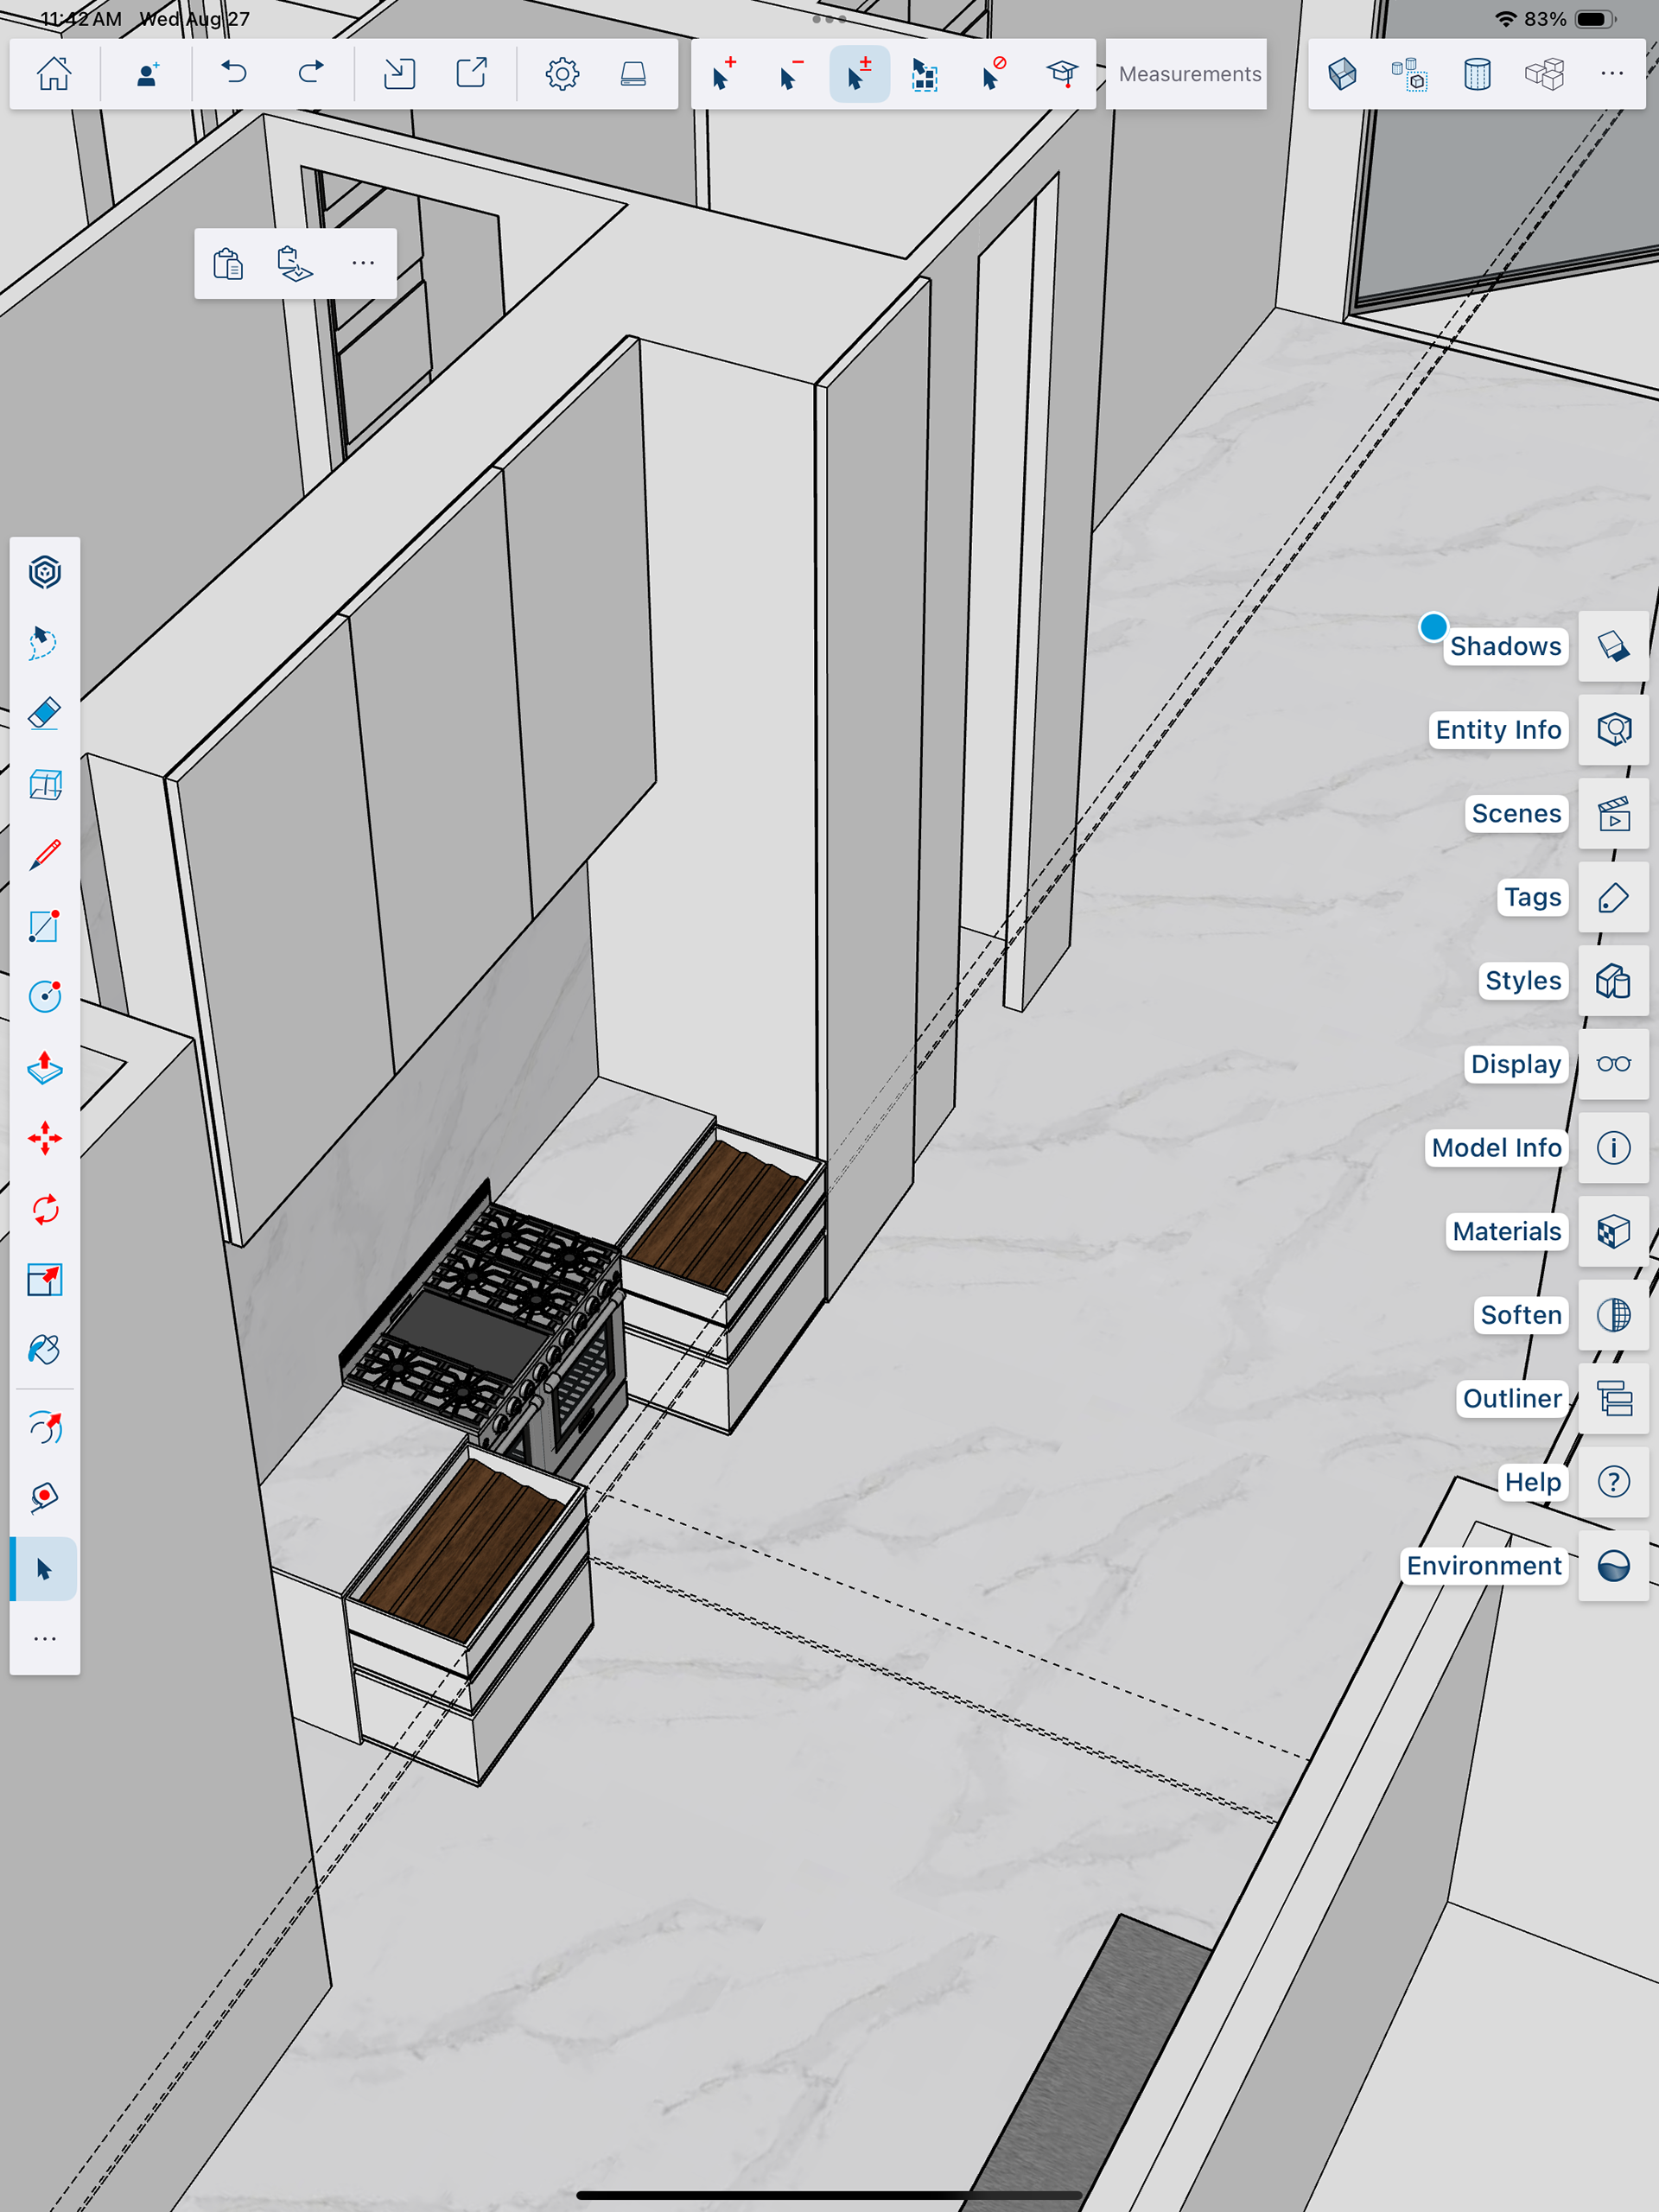Select the Eraser tool in left toolbar
The image size is (1659, 2212).
(45, 714)
